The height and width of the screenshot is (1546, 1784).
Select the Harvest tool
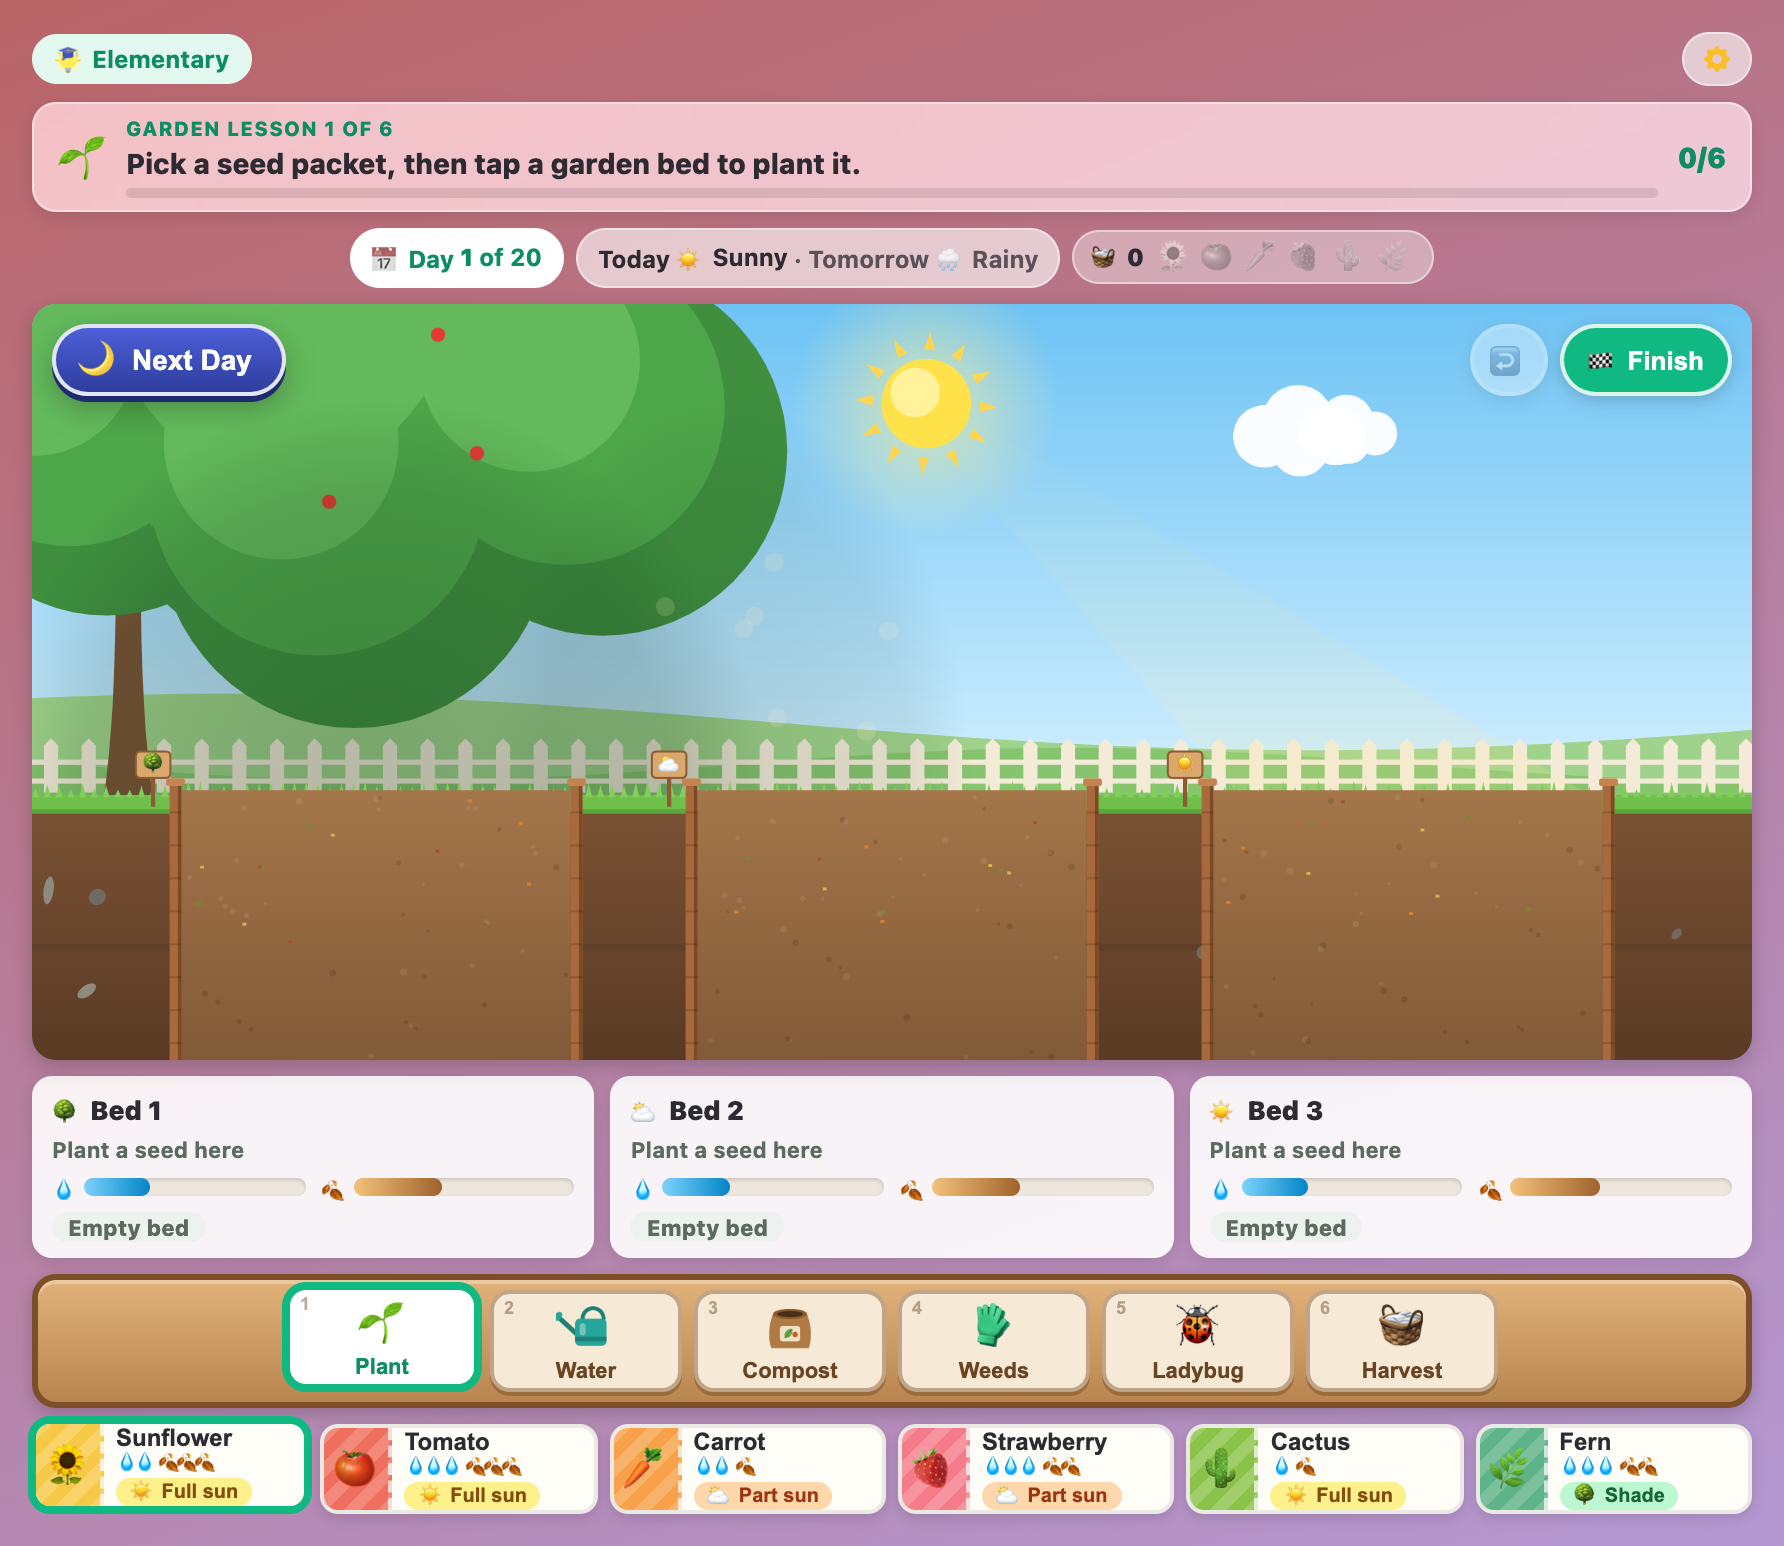click(x=1402, y=1341)
